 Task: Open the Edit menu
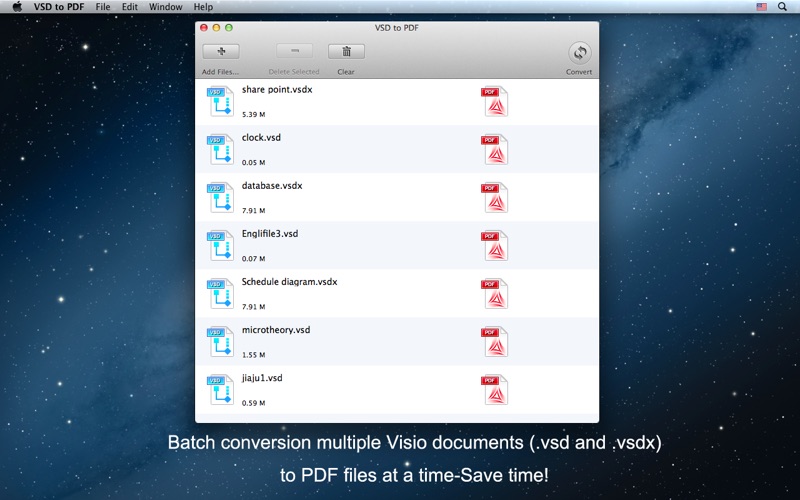[130, 7]
